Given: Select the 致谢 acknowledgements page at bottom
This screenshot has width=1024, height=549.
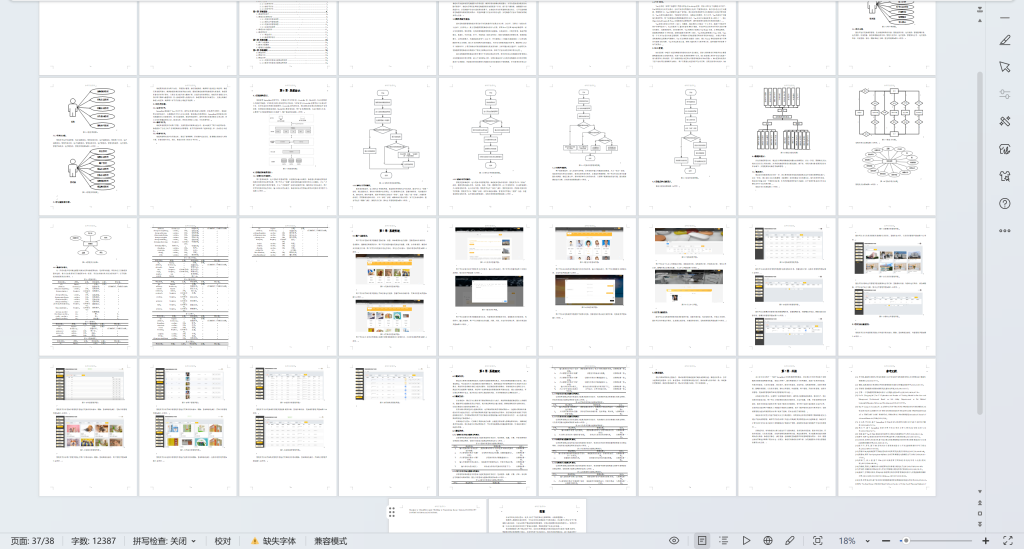Looking at the screenshot, I should click(x=537, y=516).
